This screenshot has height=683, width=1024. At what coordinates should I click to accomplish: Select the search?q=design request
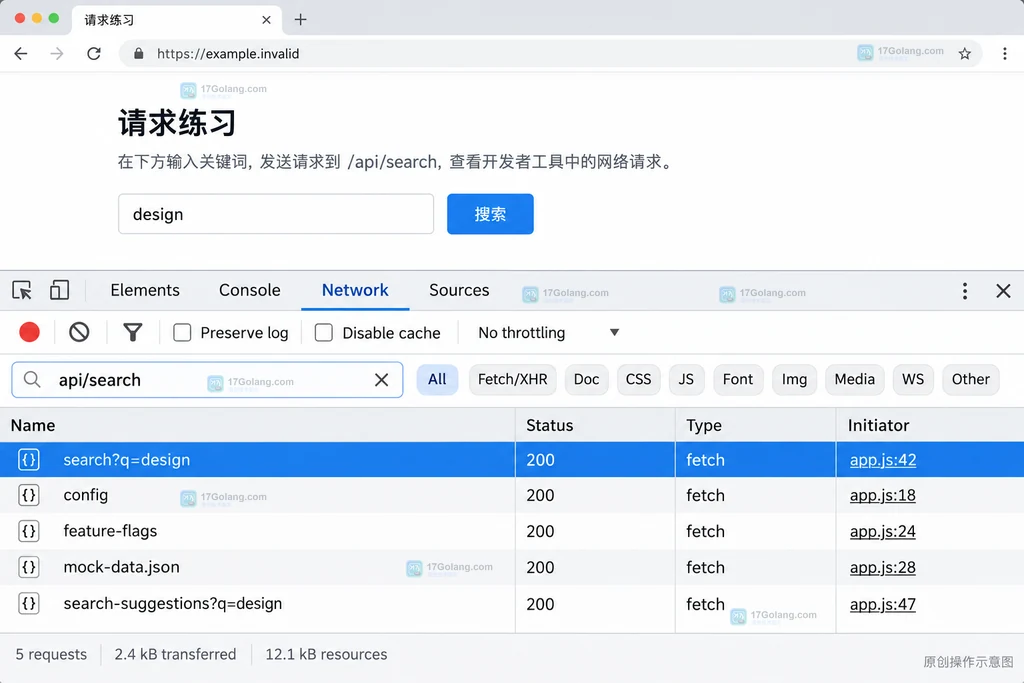512,460
